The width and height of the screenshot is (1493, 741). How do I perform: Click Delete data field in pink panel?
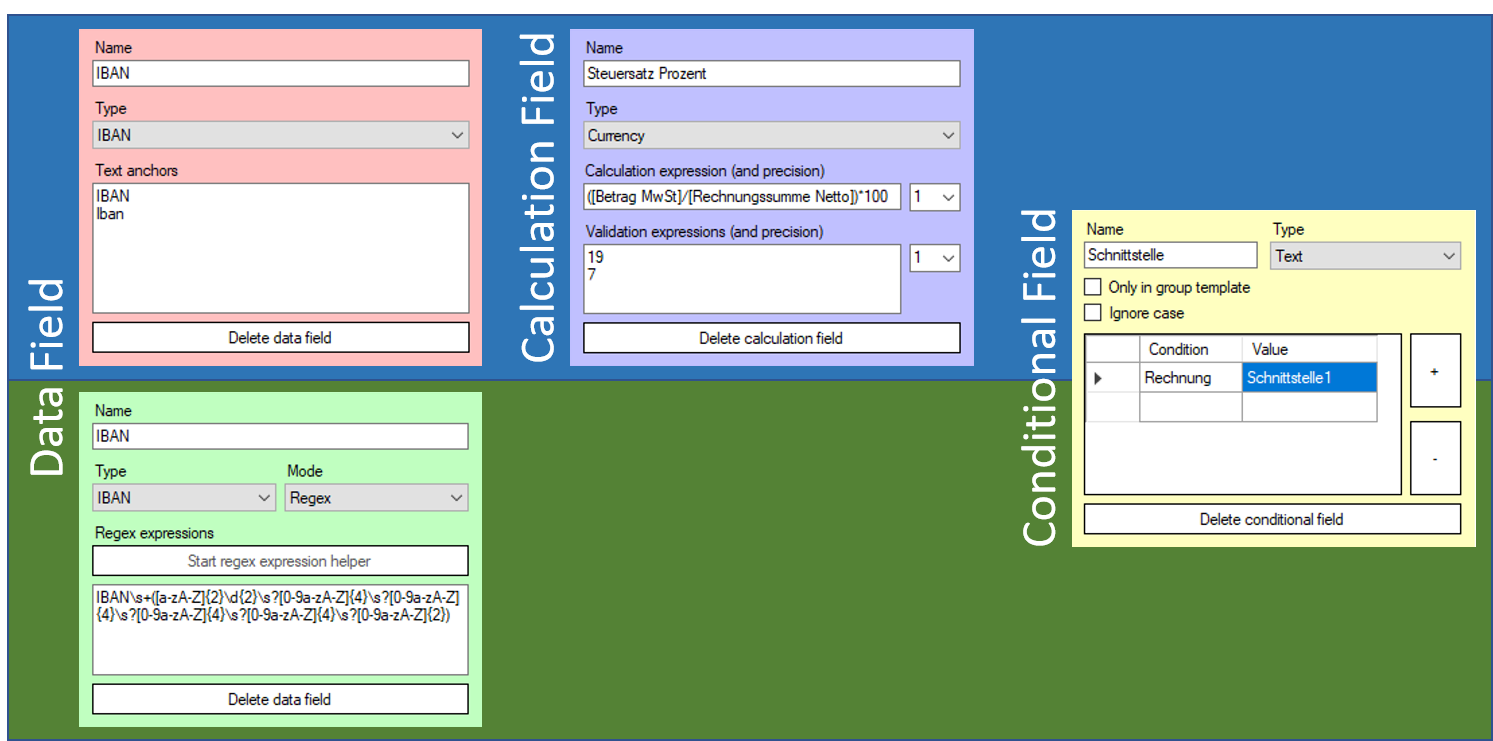280,337
